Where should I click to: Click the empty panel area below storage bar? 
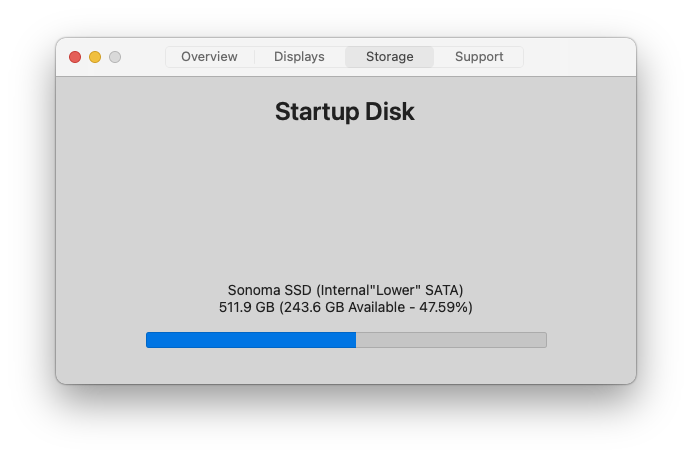click(345, 366)
